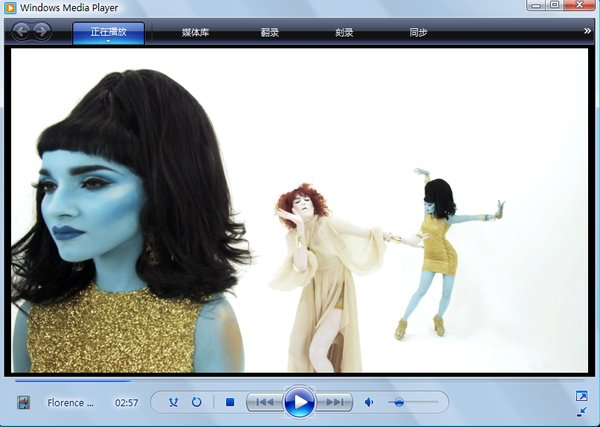
Task: Click the large Play button
Action: [x=300, y=402]
